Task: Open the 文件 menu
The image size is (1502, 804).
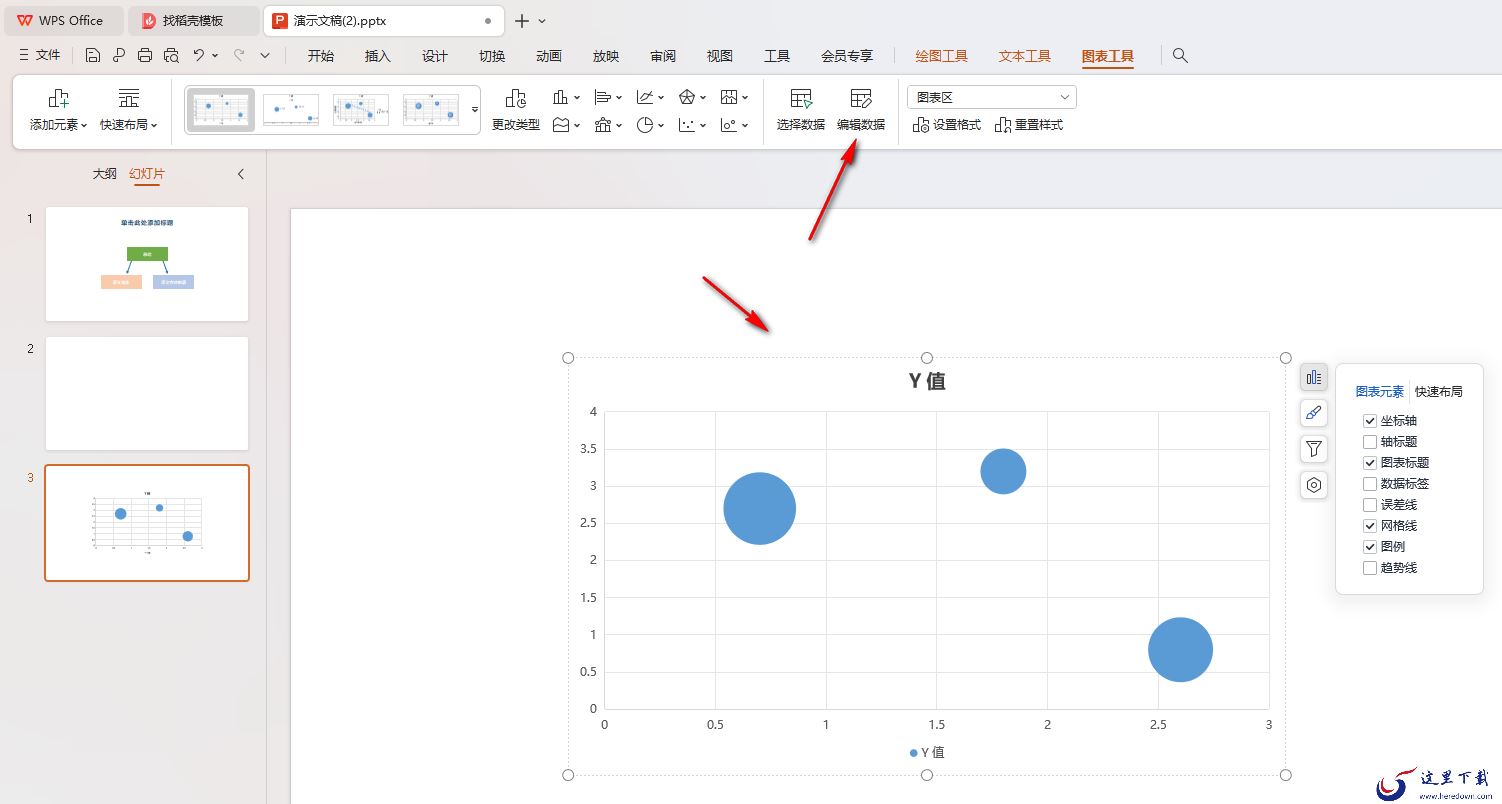Action: pos(40,56)
